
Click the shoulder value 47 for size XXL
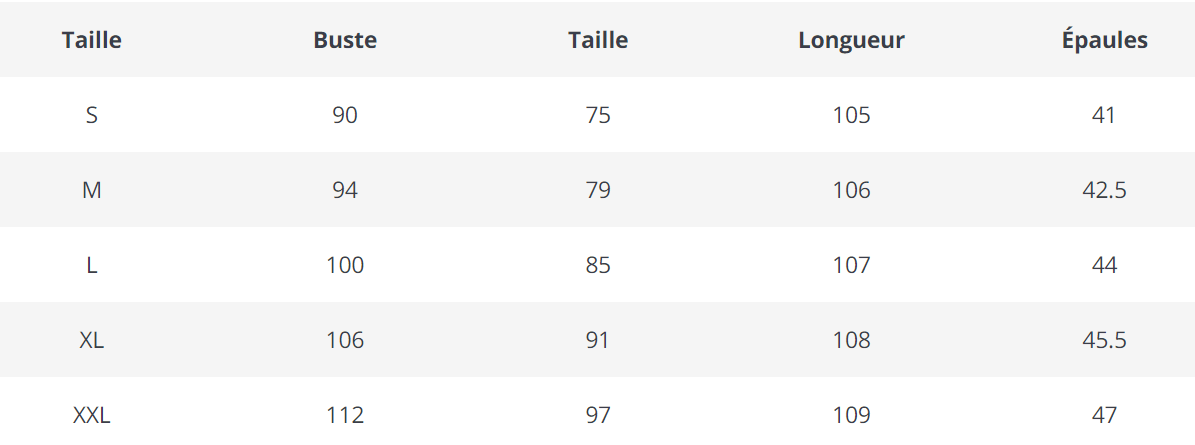pyautogui.click(x=1104, y=415)
